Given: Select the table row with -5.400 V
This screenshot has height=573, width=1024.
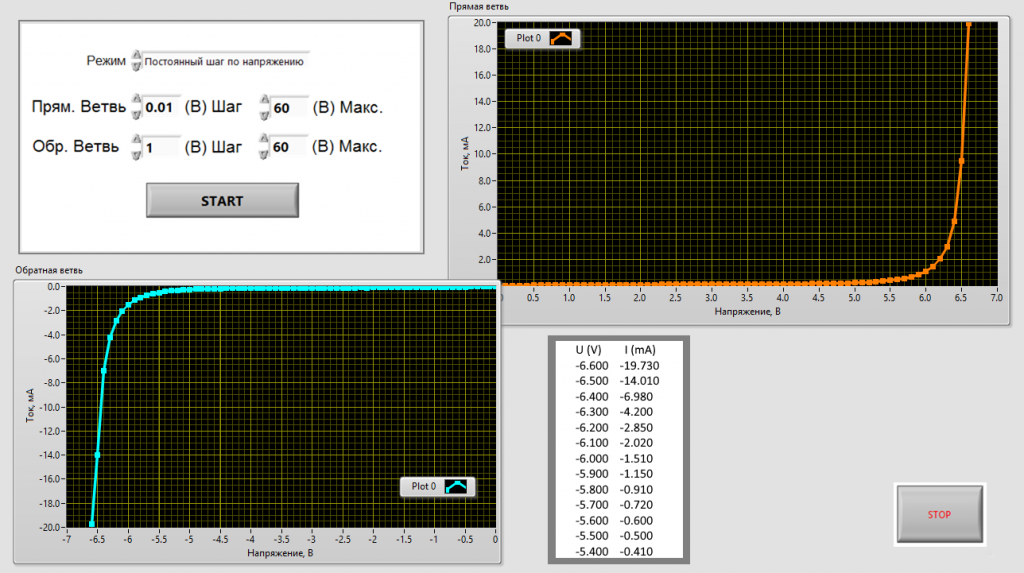Looking at the screenshot, I should (616, 551).
